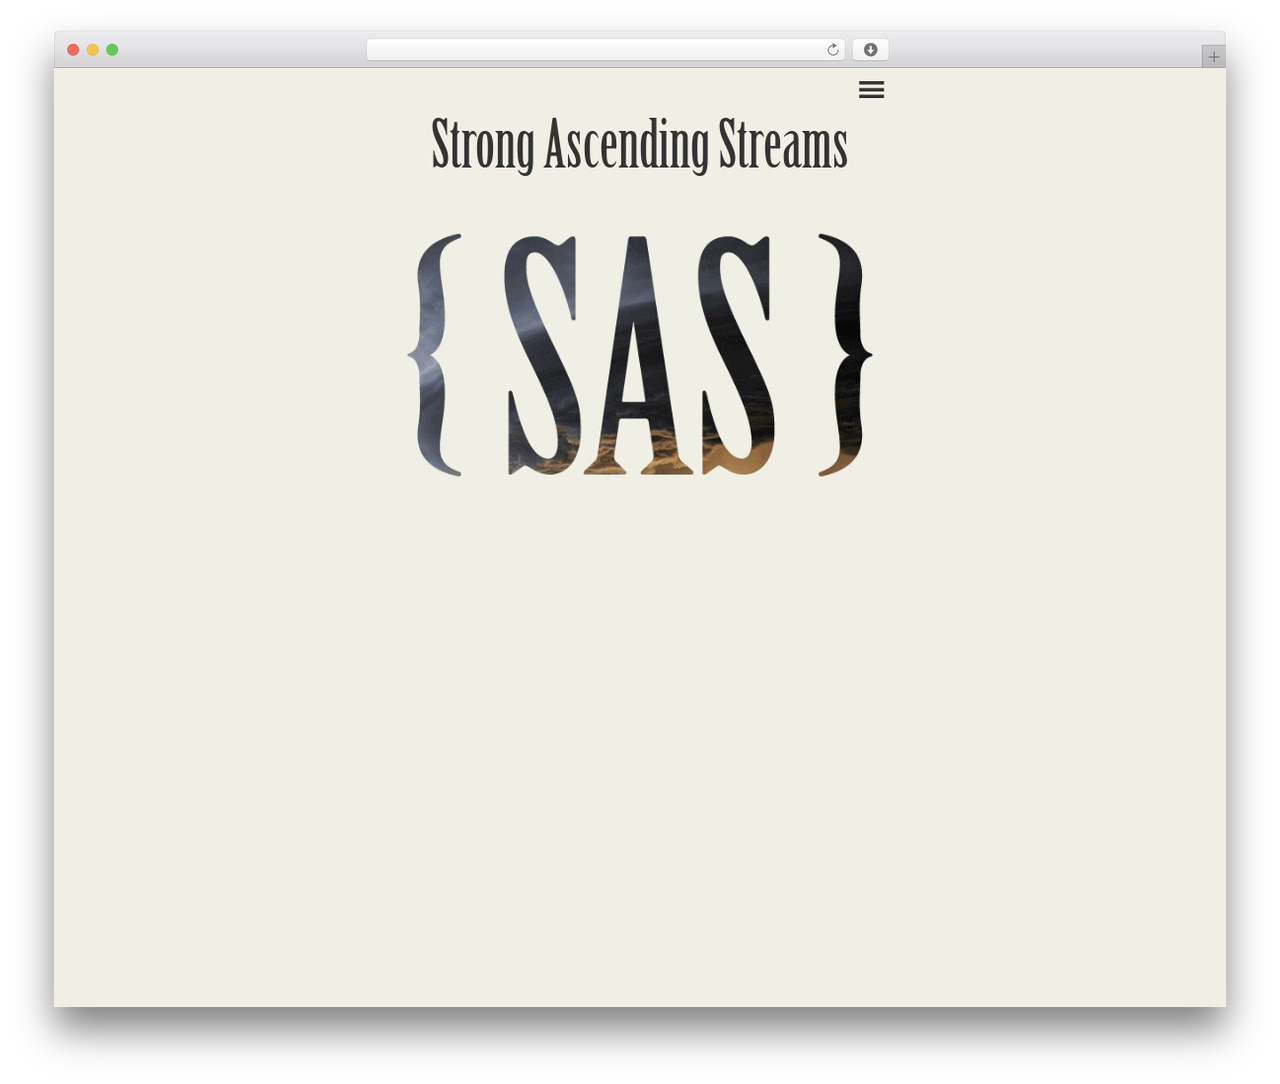
Task: Open the hamburger menu icon
Action: point(871,90)
